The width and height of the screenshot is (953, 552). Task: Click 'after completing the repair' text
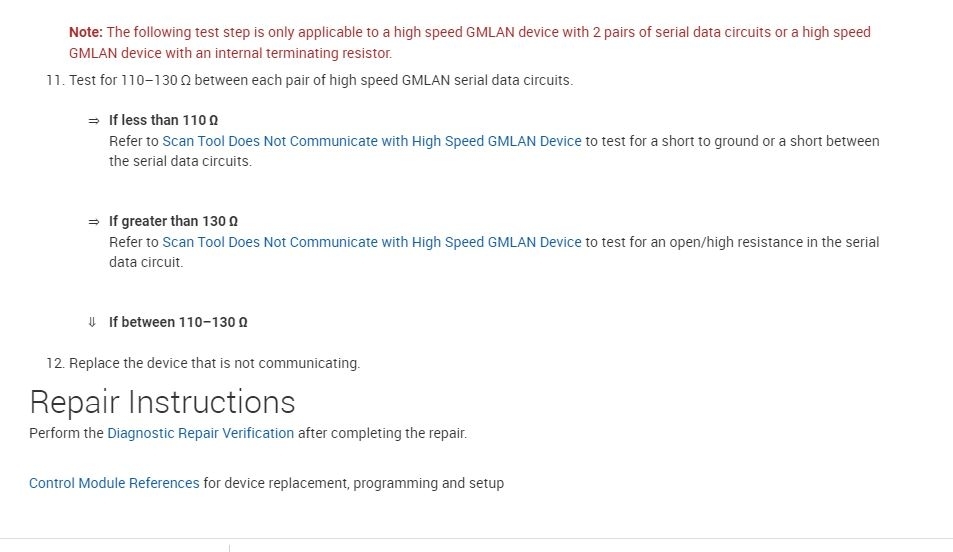point(382,433)
